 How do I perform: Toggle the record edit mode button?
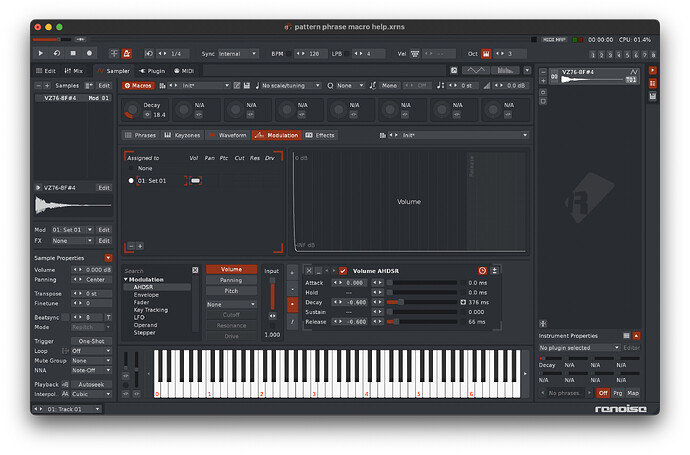click(x=89, y=53)
